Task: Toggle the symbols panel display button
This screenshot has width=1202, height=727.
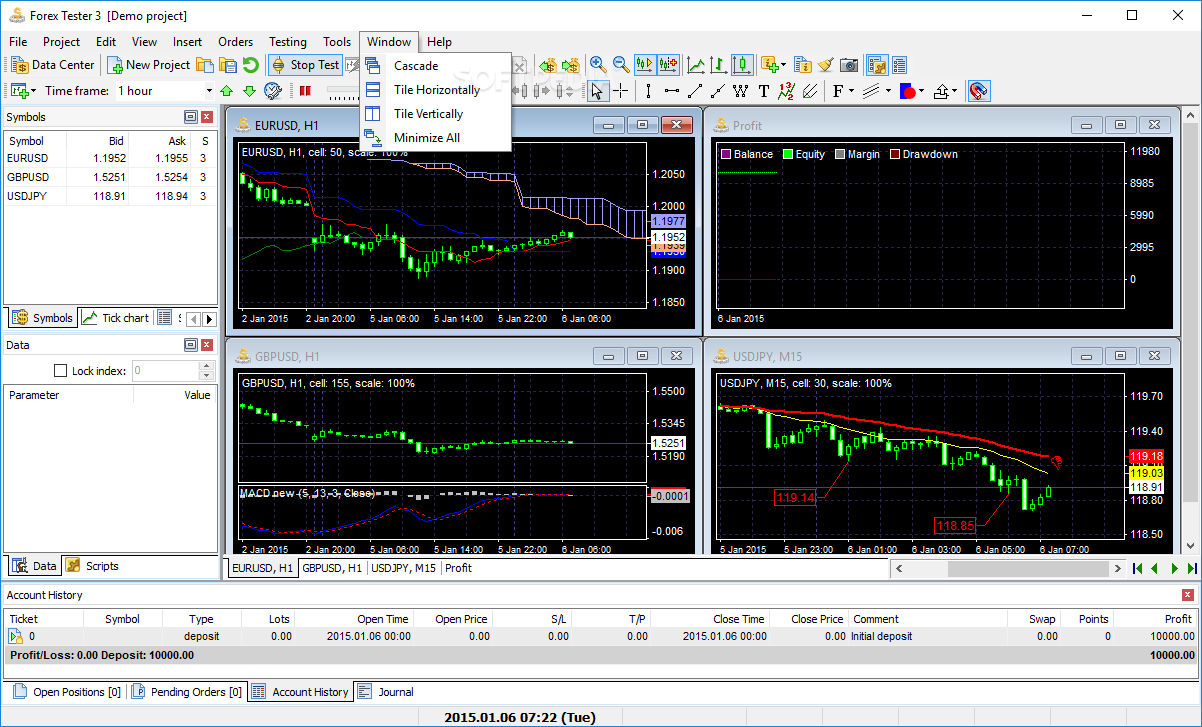Action: click(877, 65)
